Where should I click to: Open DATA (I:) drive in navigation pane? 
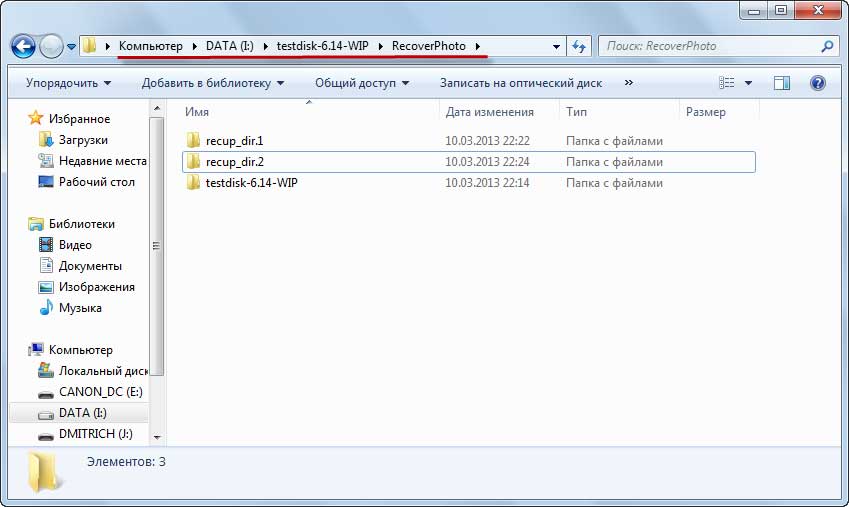point(83,413)
